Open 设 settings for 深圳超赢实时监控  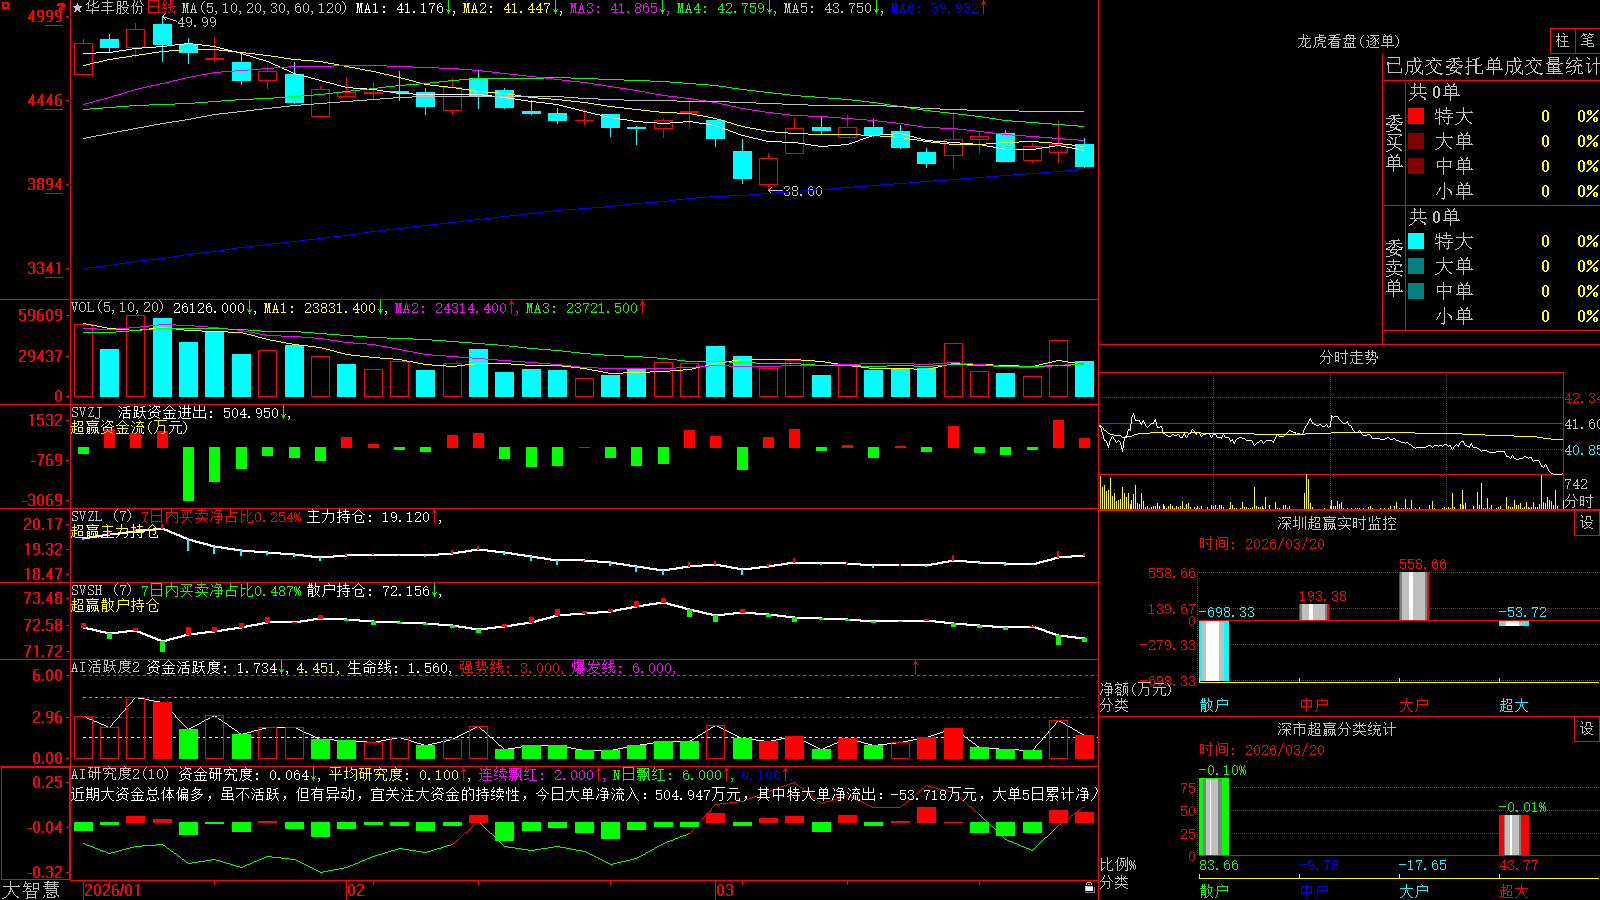tap(1587, 522)
